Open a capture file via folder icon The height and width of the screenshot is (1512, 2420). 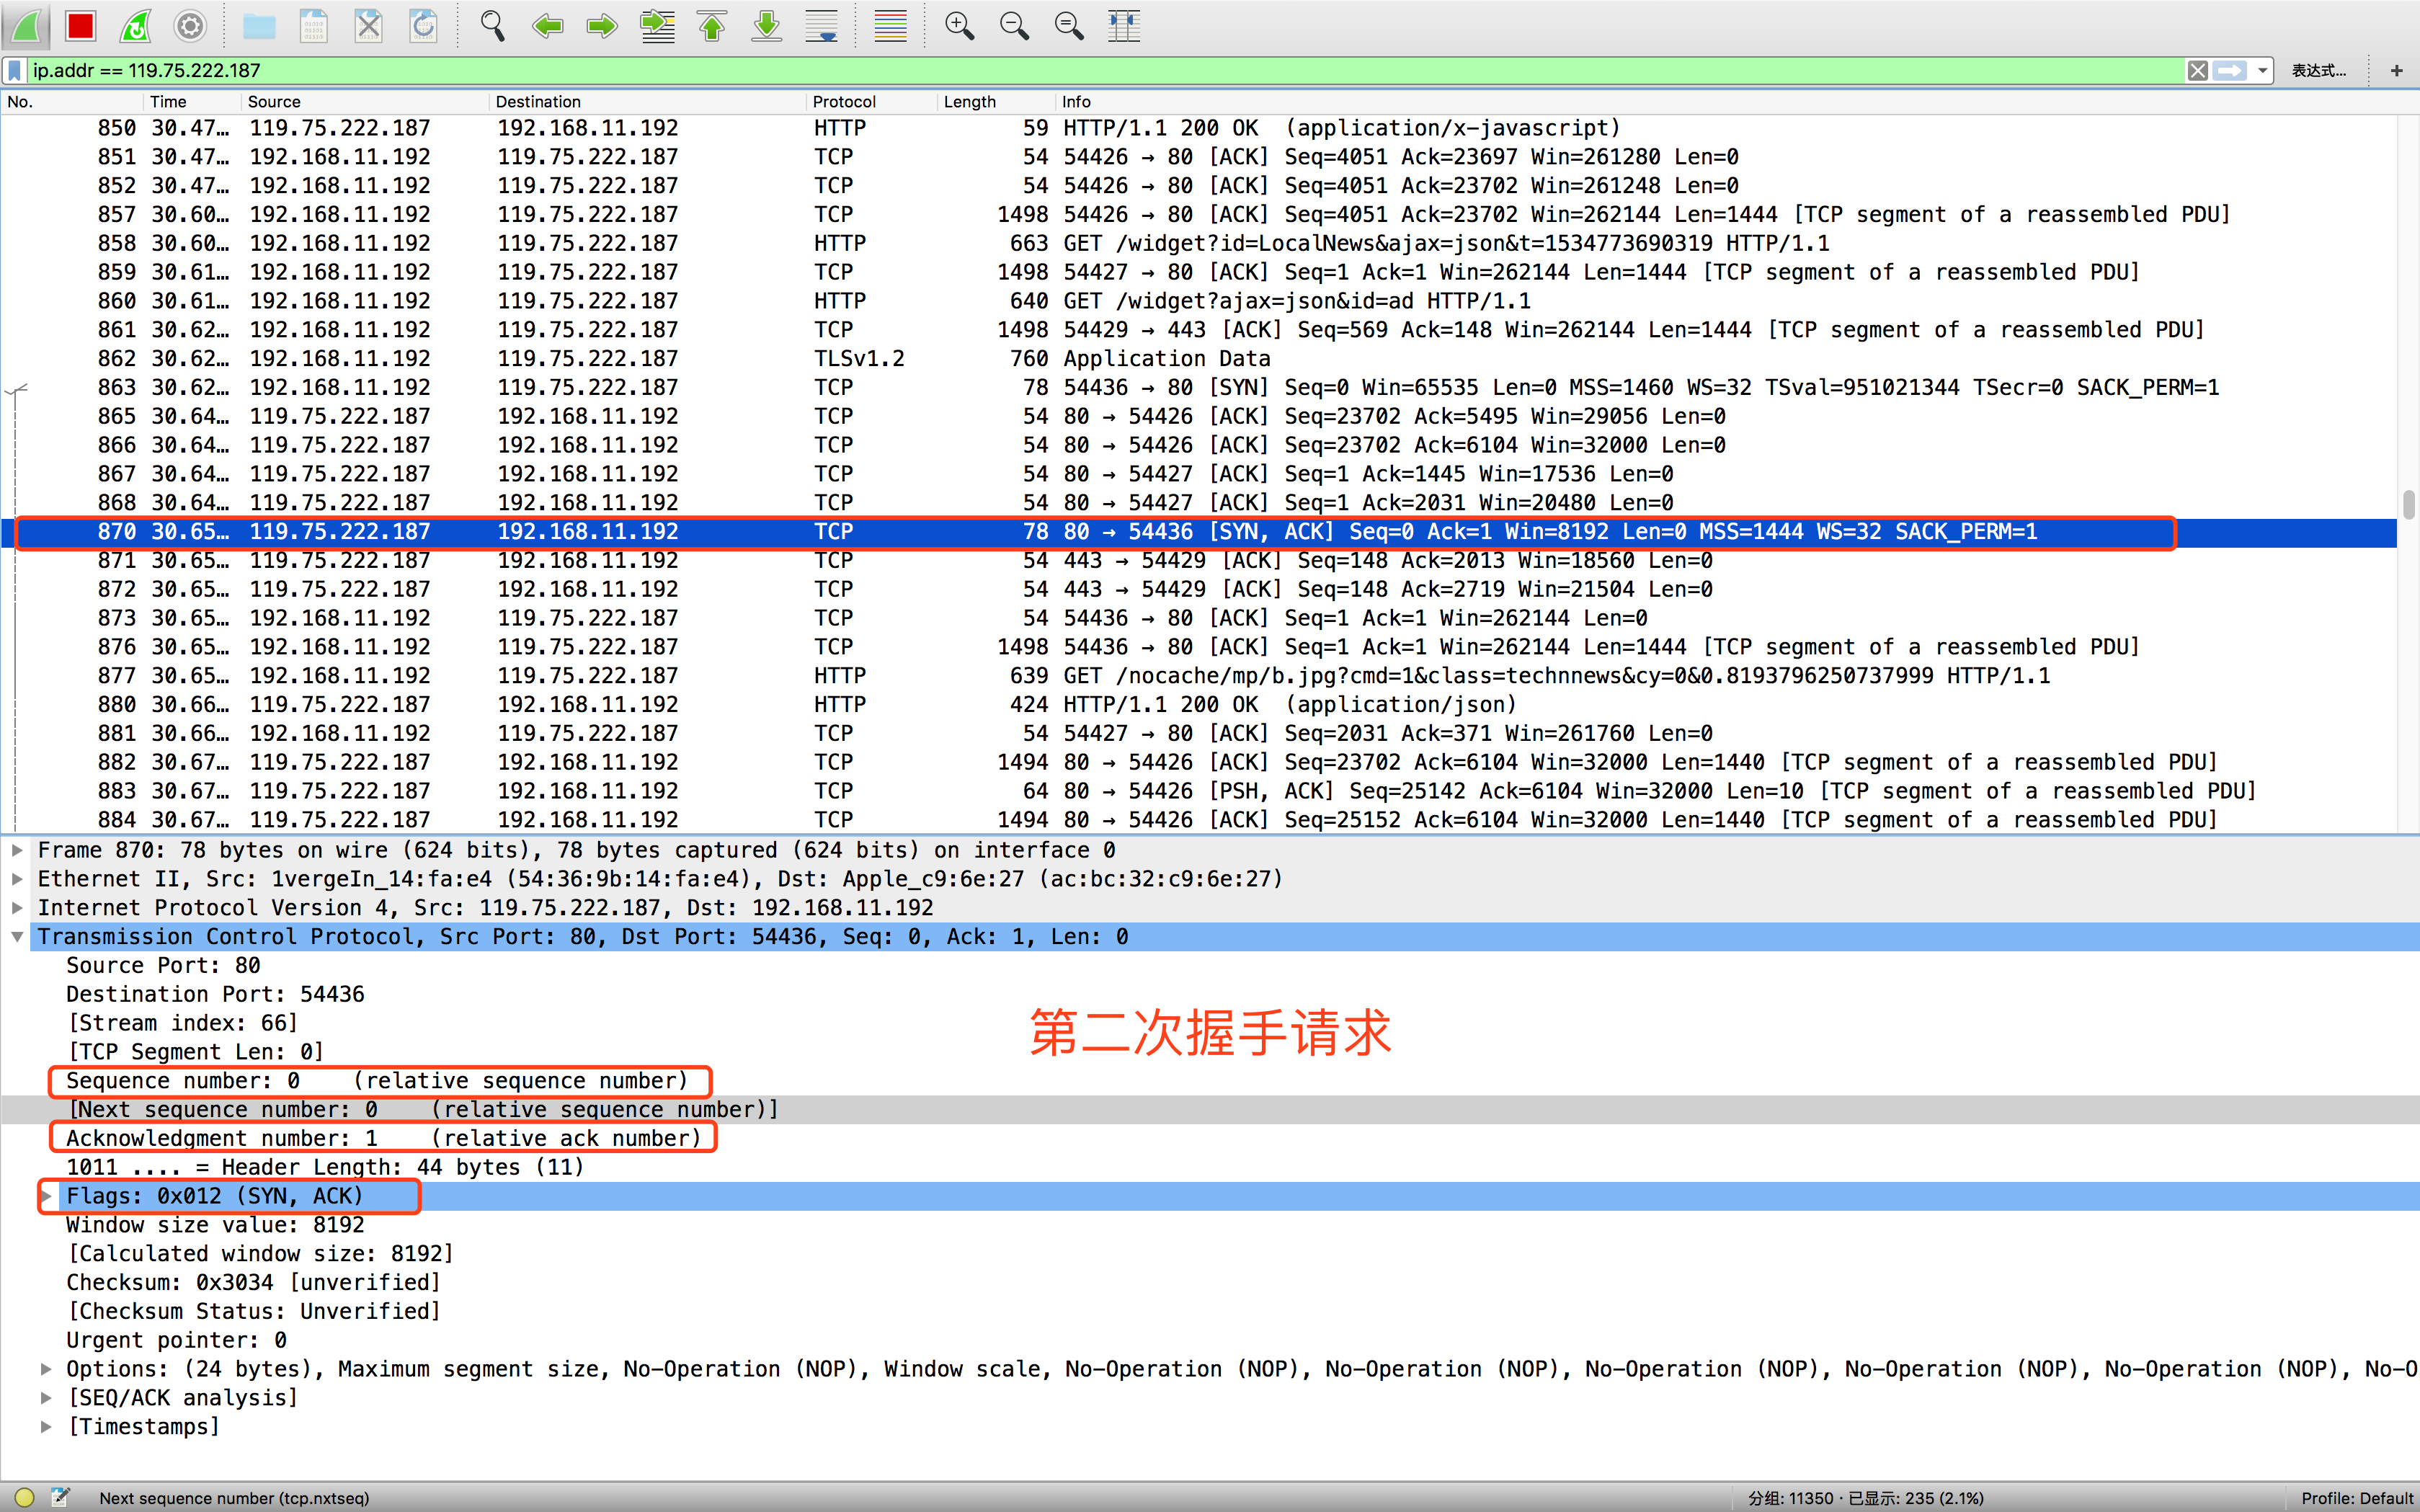coord(259,26)
